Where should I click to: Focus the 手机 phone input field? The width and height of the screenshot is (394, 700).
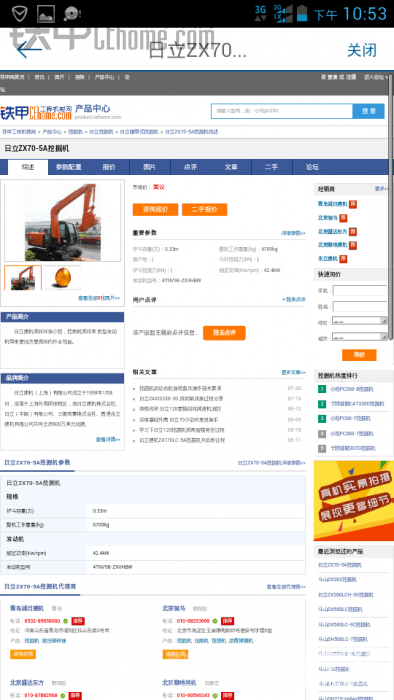click(360, 291)
